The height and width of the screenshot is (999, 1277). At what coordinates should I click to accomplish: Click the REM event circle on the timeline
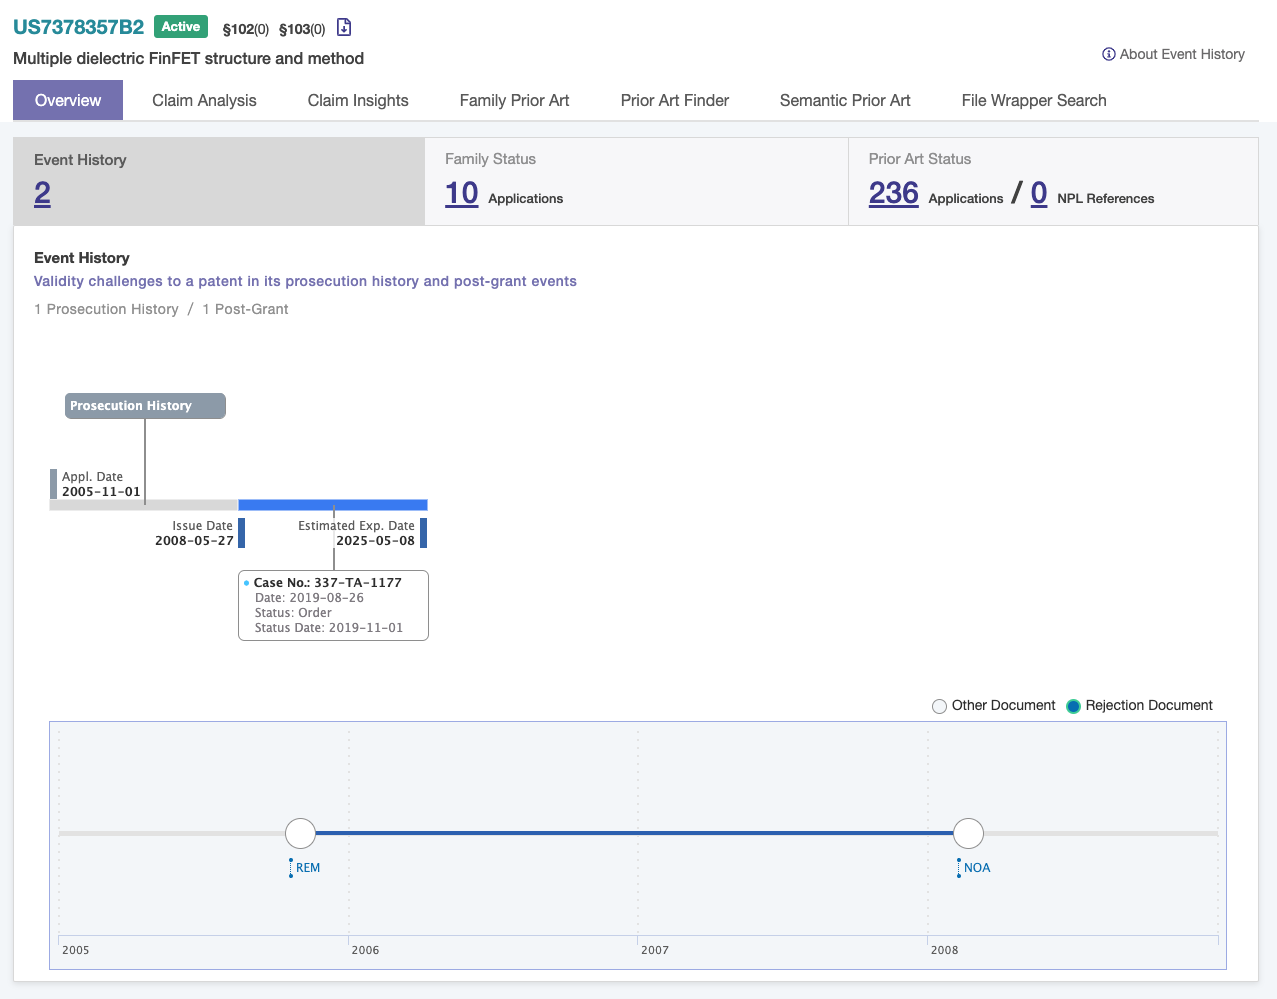(x=300, y=833)
